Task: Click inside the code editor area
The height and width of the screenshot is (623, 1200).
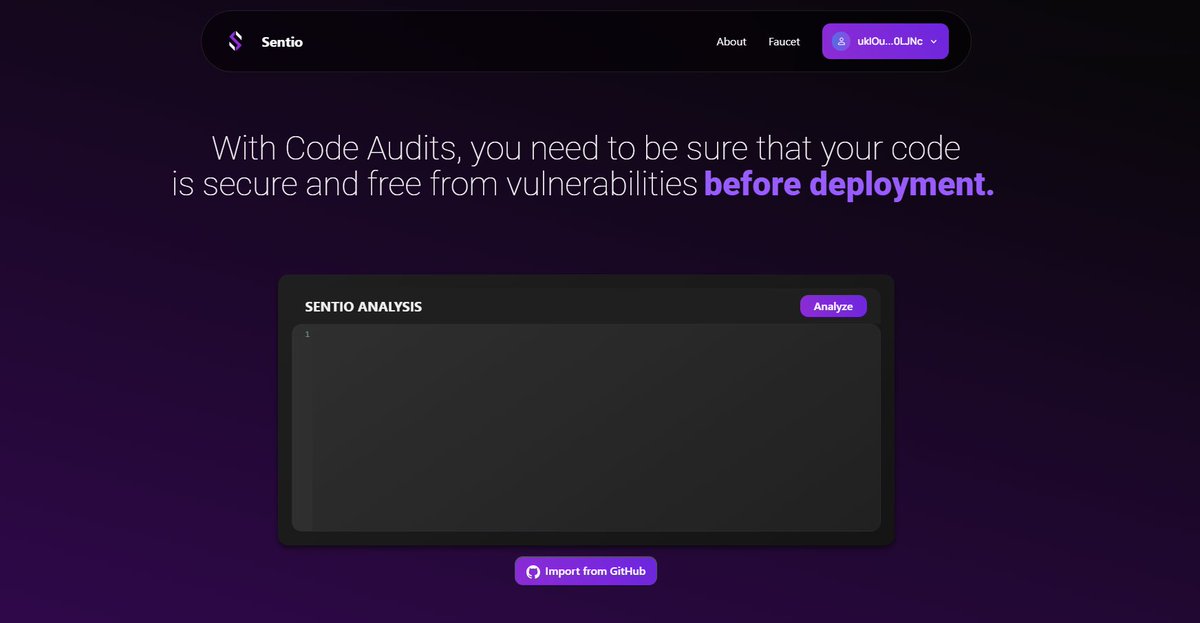Action: point(586,427)
